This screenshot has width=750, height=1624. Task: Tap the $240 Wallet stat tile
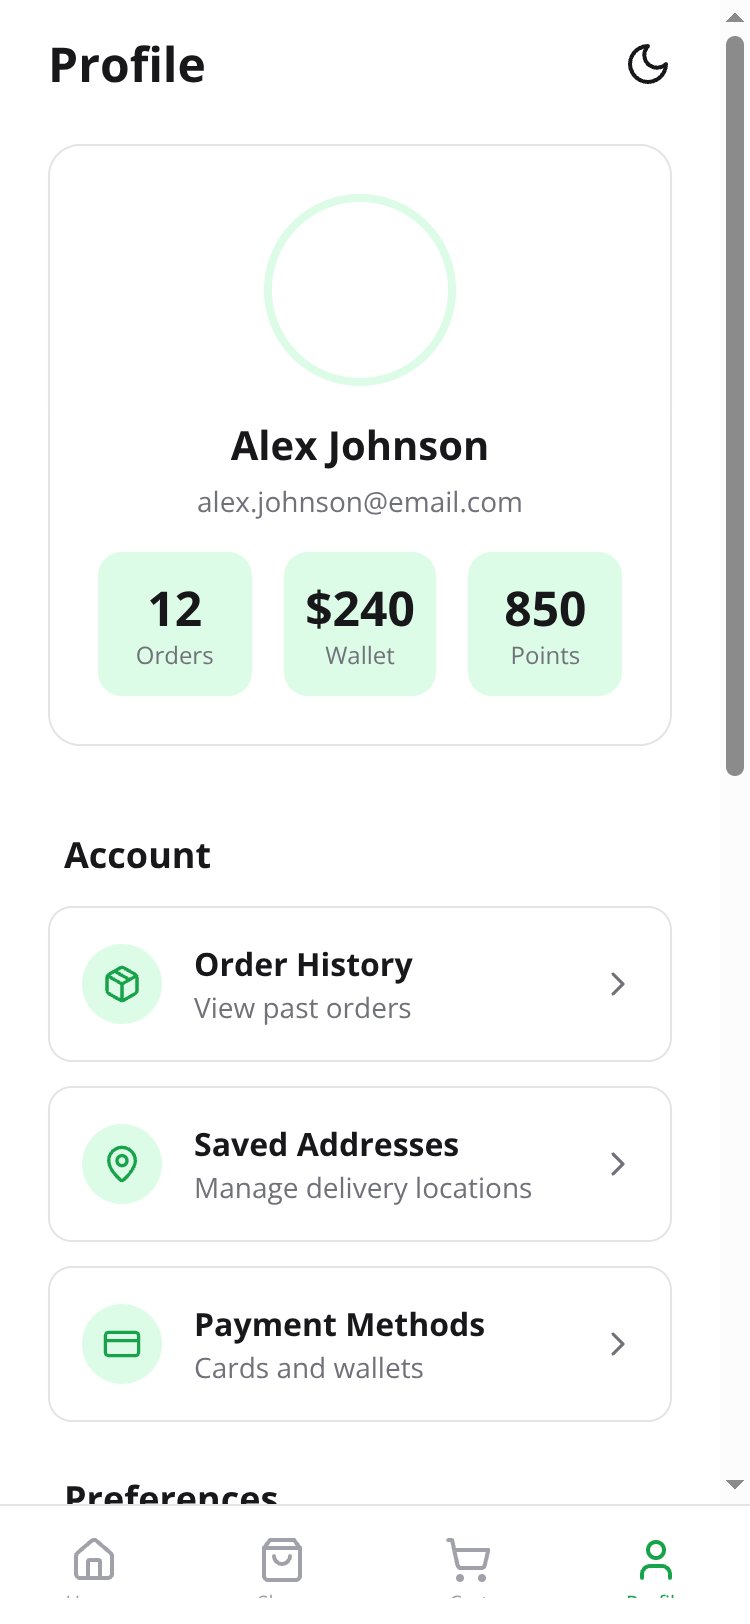point(360,624)
